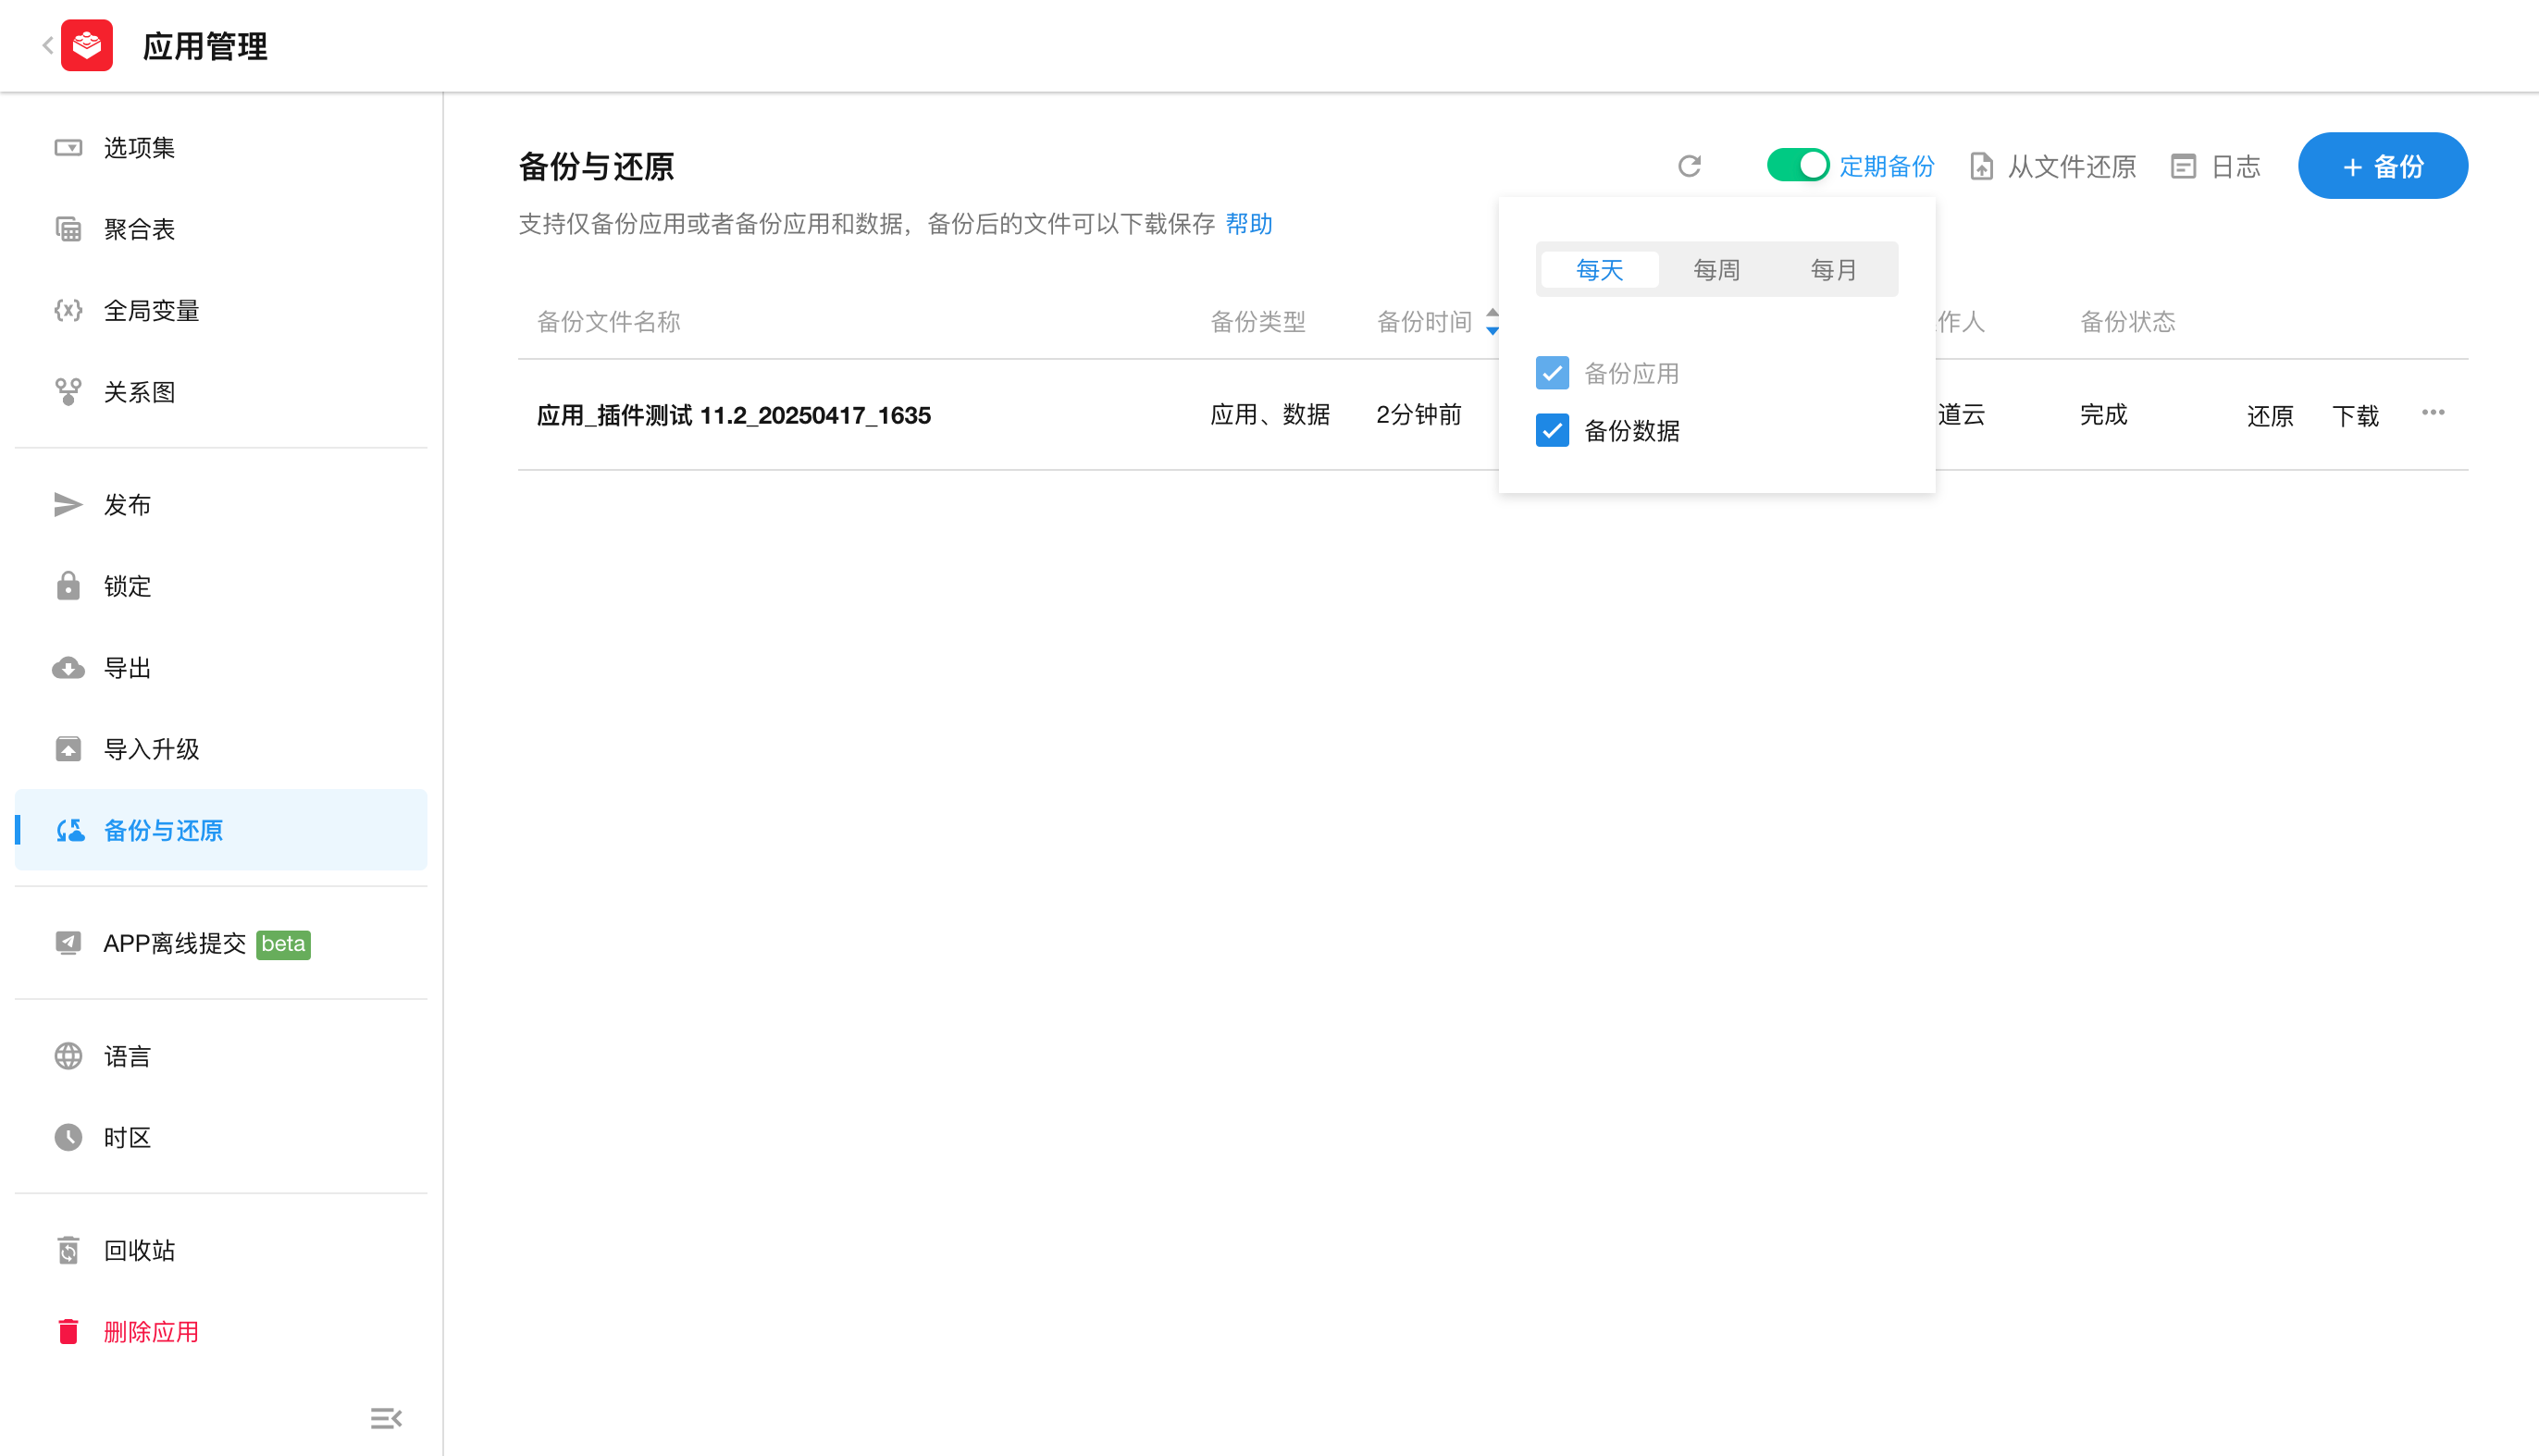The height and width of the screenshot is (1456, 2539).
Task: Open 备份与还原 in the sidebar
Action: (x=220, y=830)
